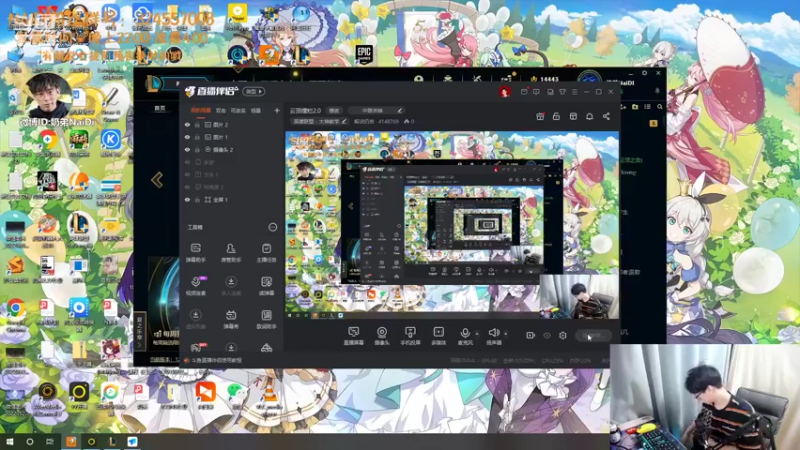Open Task View on the taskbar
This screenshot has width=800, height=450.
50,442
